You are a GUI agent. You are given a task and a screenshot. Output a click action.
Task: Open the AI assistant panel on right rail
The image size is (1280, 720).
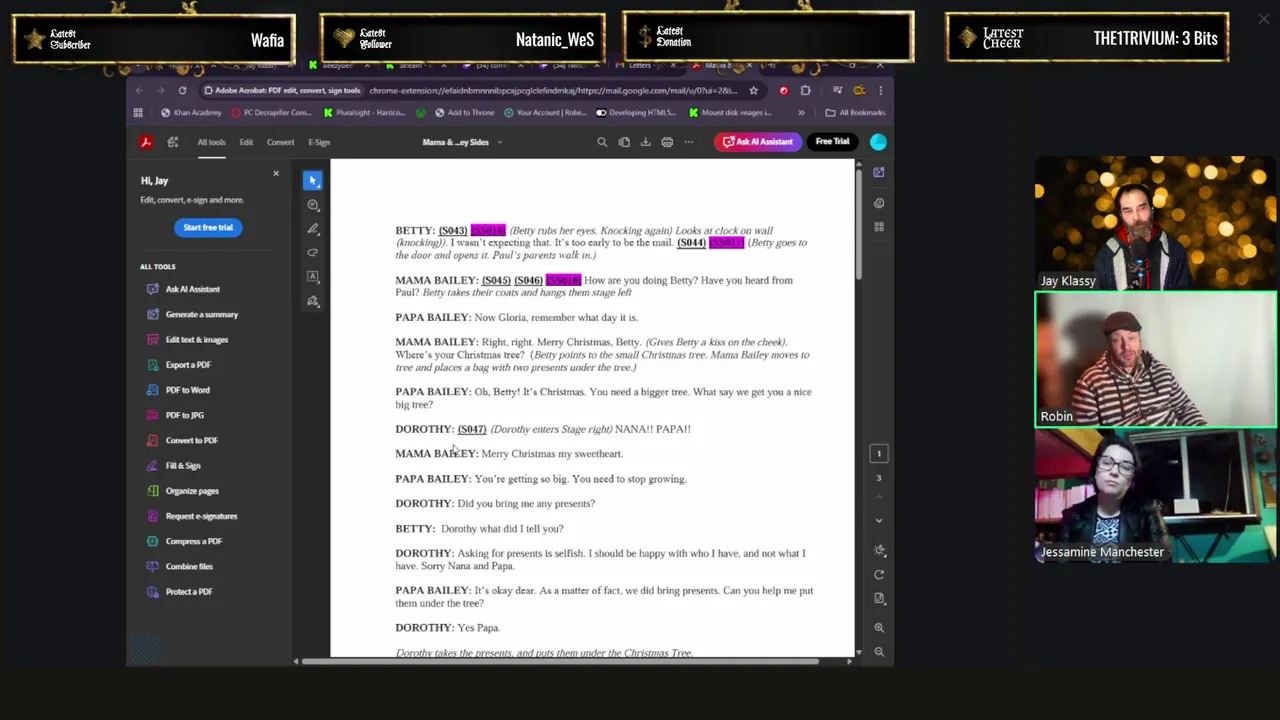pyautogui.click(x=879, y=172)
